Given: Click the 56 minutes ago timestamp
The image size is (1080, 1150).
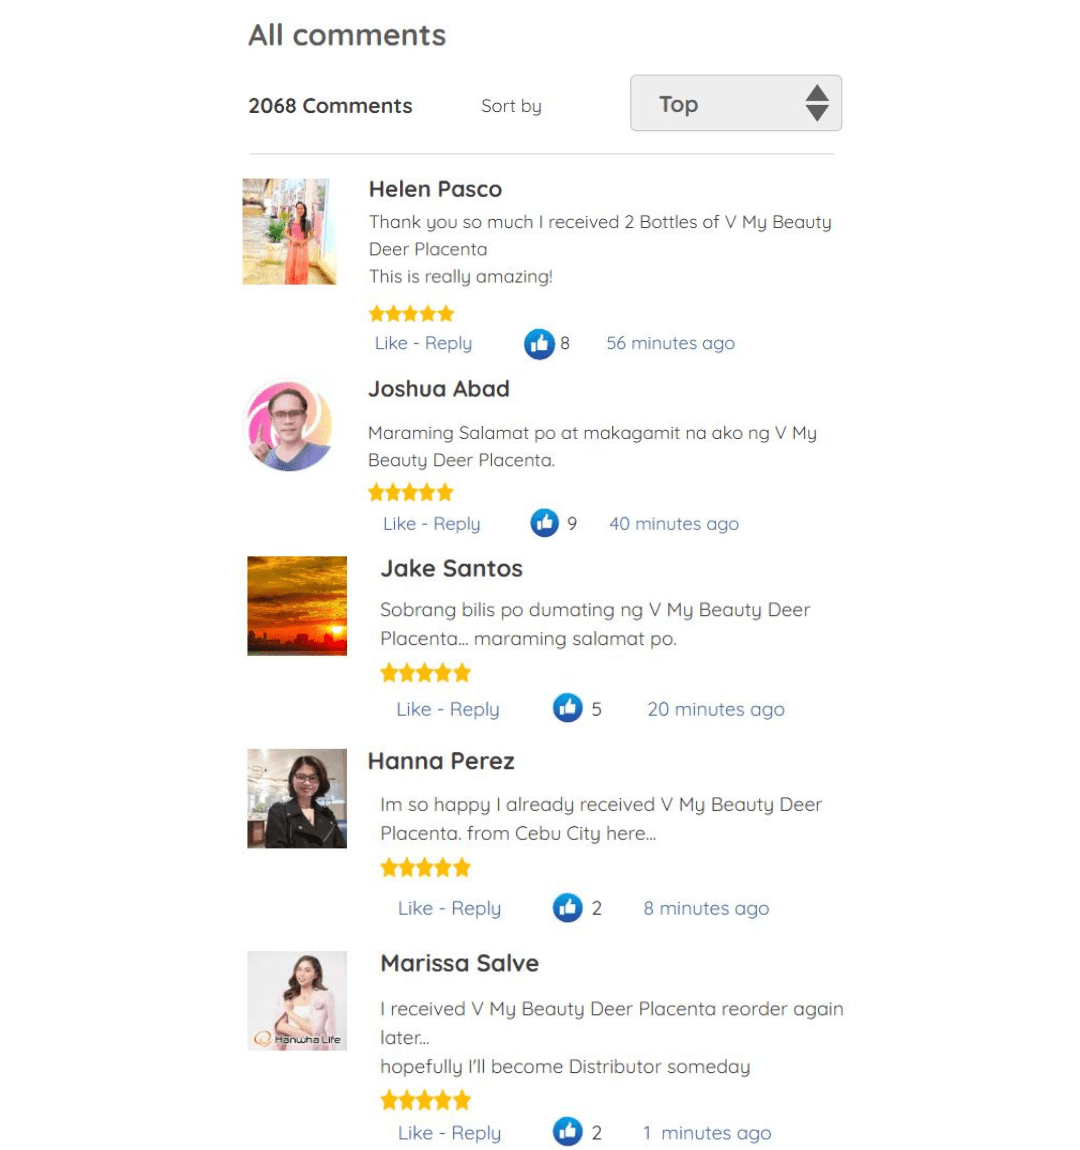Looking at the screenshot, I should 670,343.
